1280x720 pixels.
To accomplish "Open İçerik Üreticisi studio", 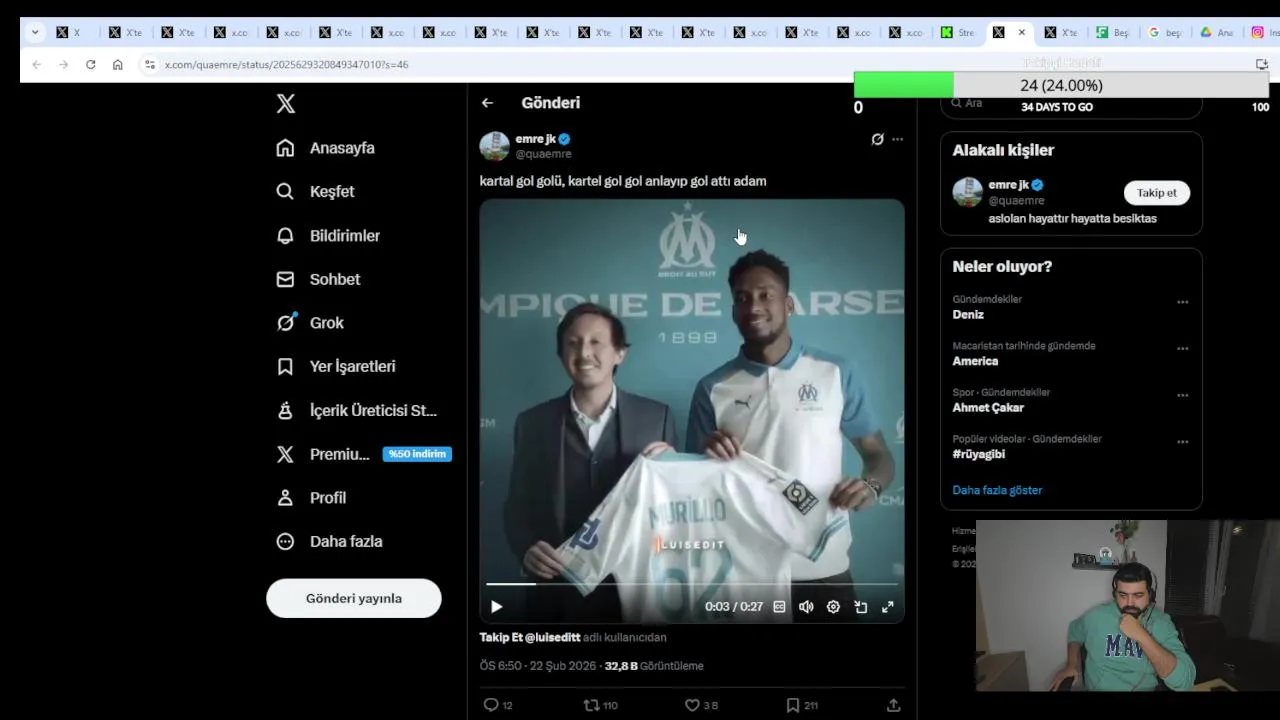I will pos(357,410).
